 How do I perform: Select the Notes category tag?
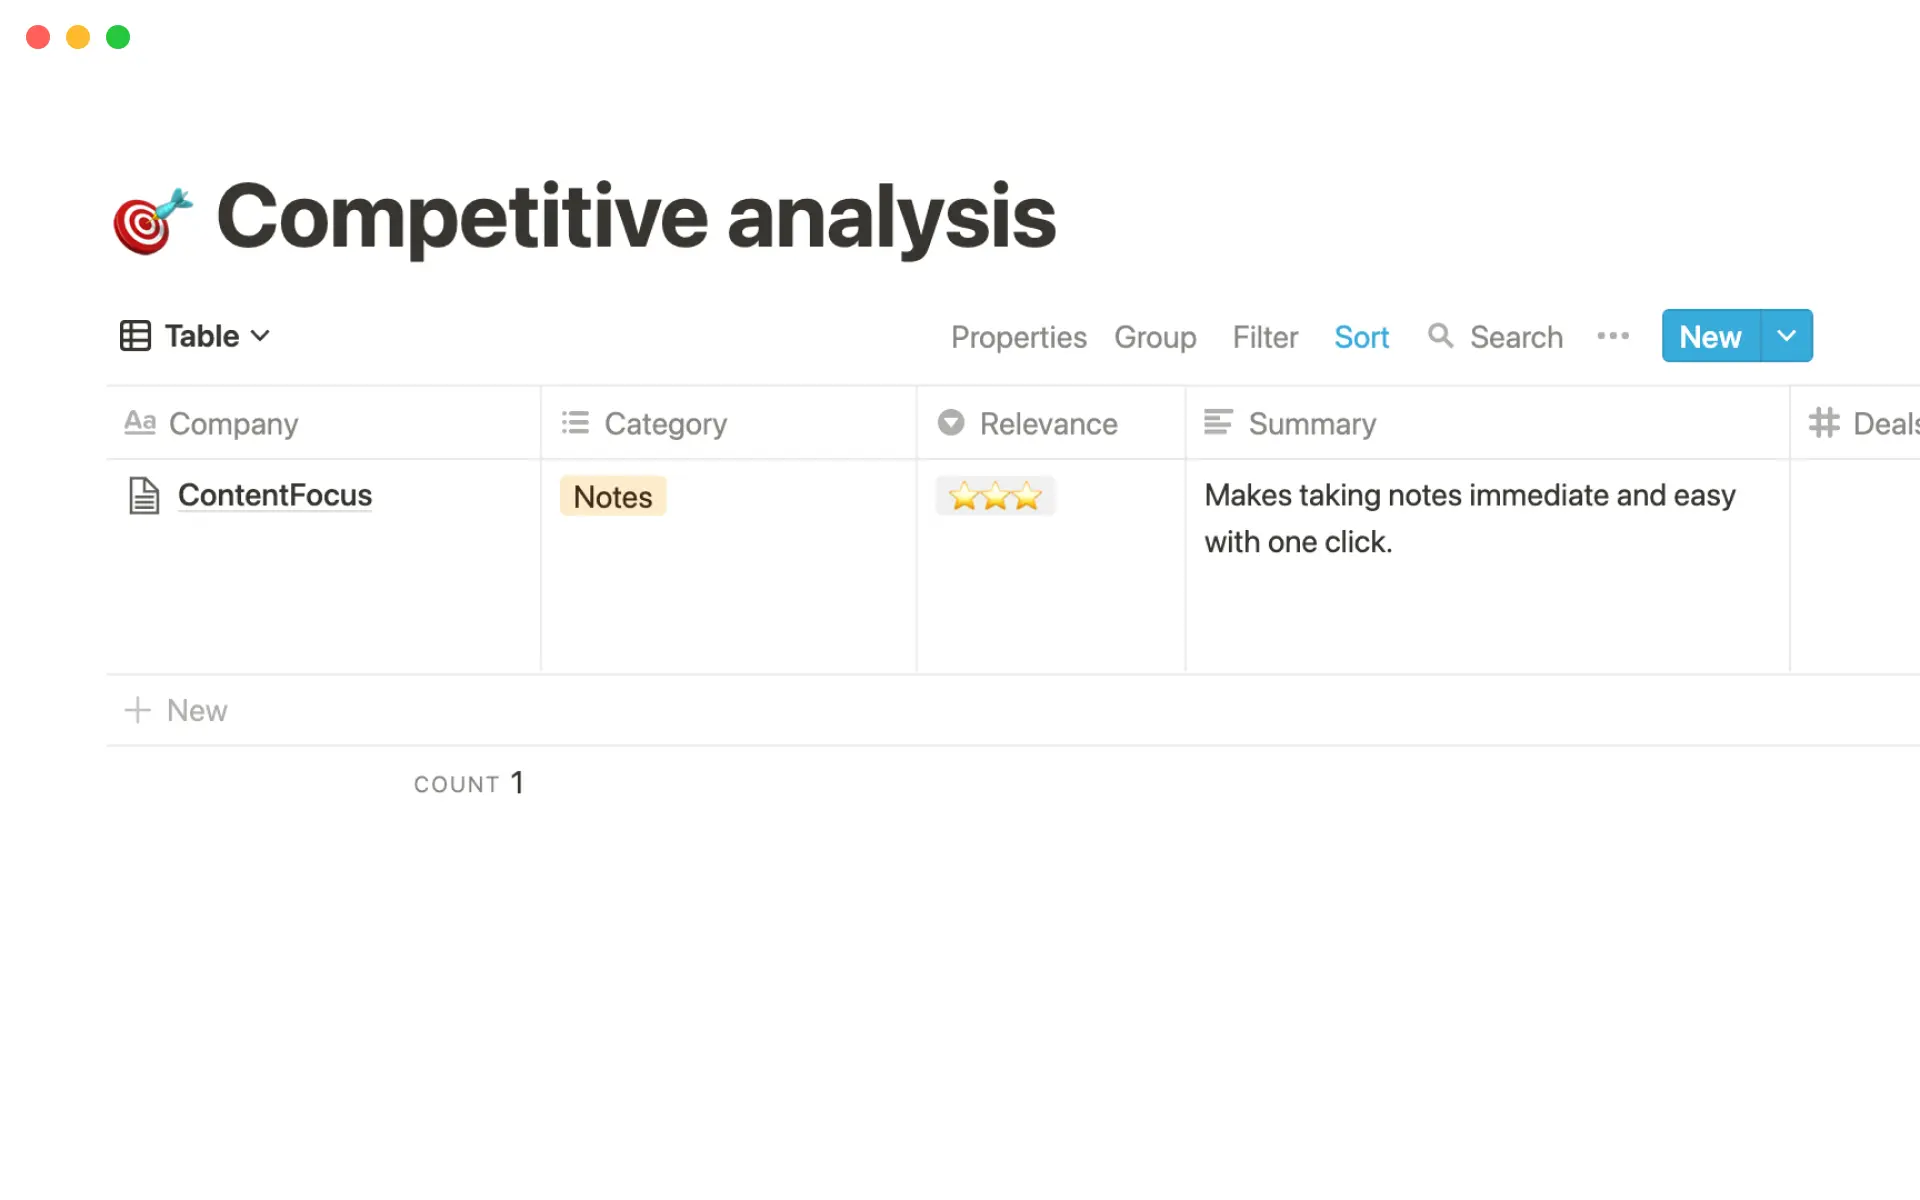tap(612, 496)
